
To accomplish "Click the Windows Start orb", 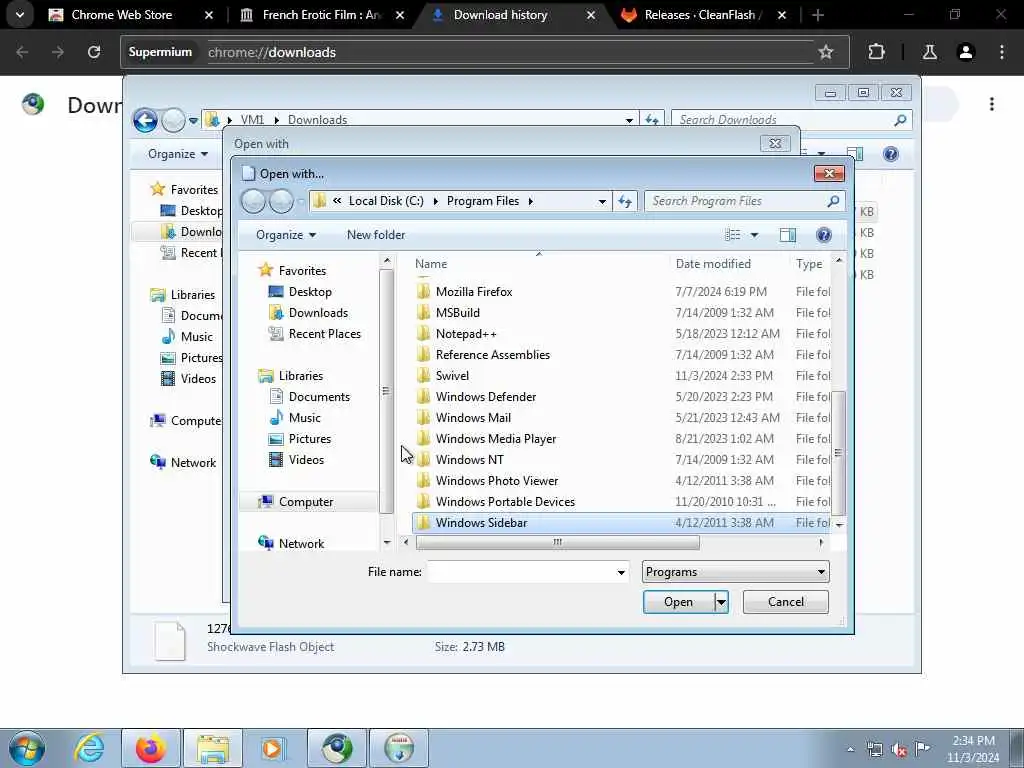I will coord(27,748).
